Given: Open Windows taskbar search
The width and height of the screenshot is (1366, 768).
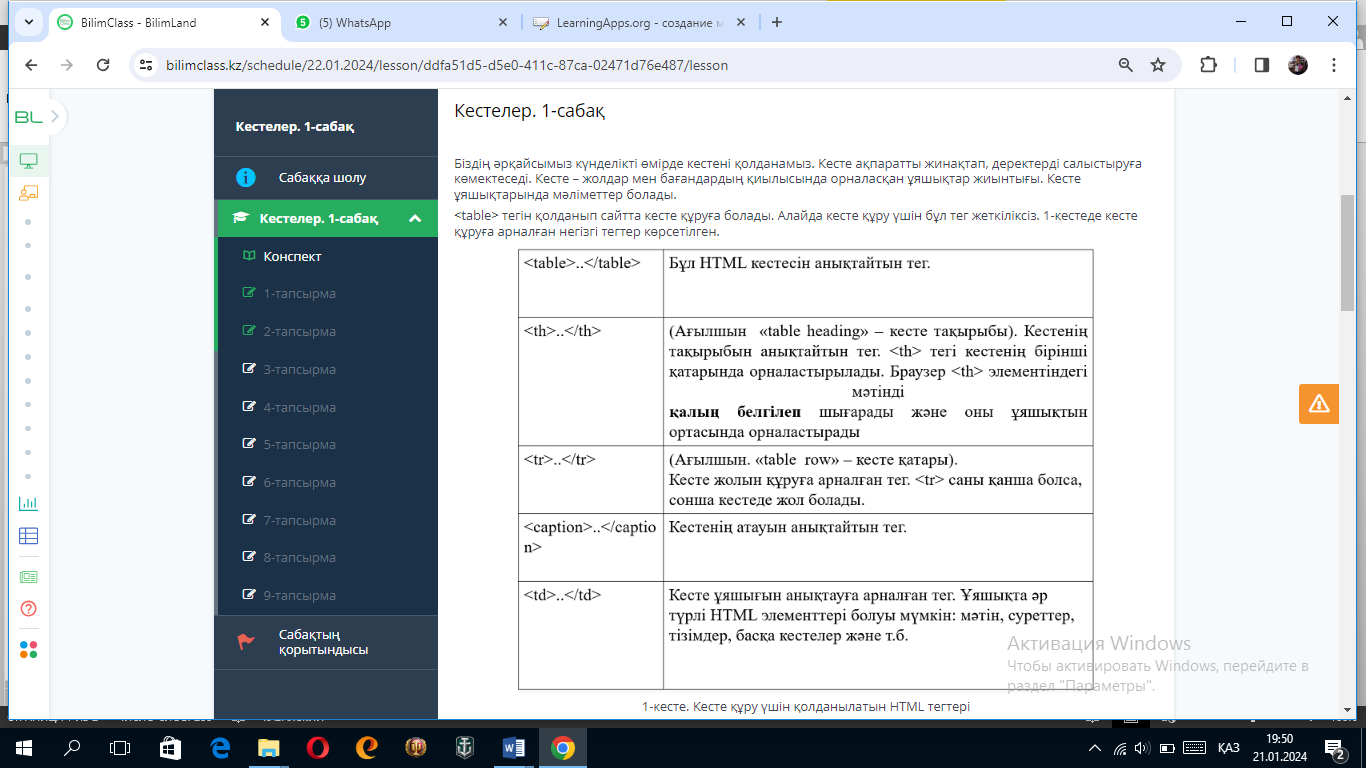Looking at the screenshot, I should pyautogui.click(x=72, y=747).
